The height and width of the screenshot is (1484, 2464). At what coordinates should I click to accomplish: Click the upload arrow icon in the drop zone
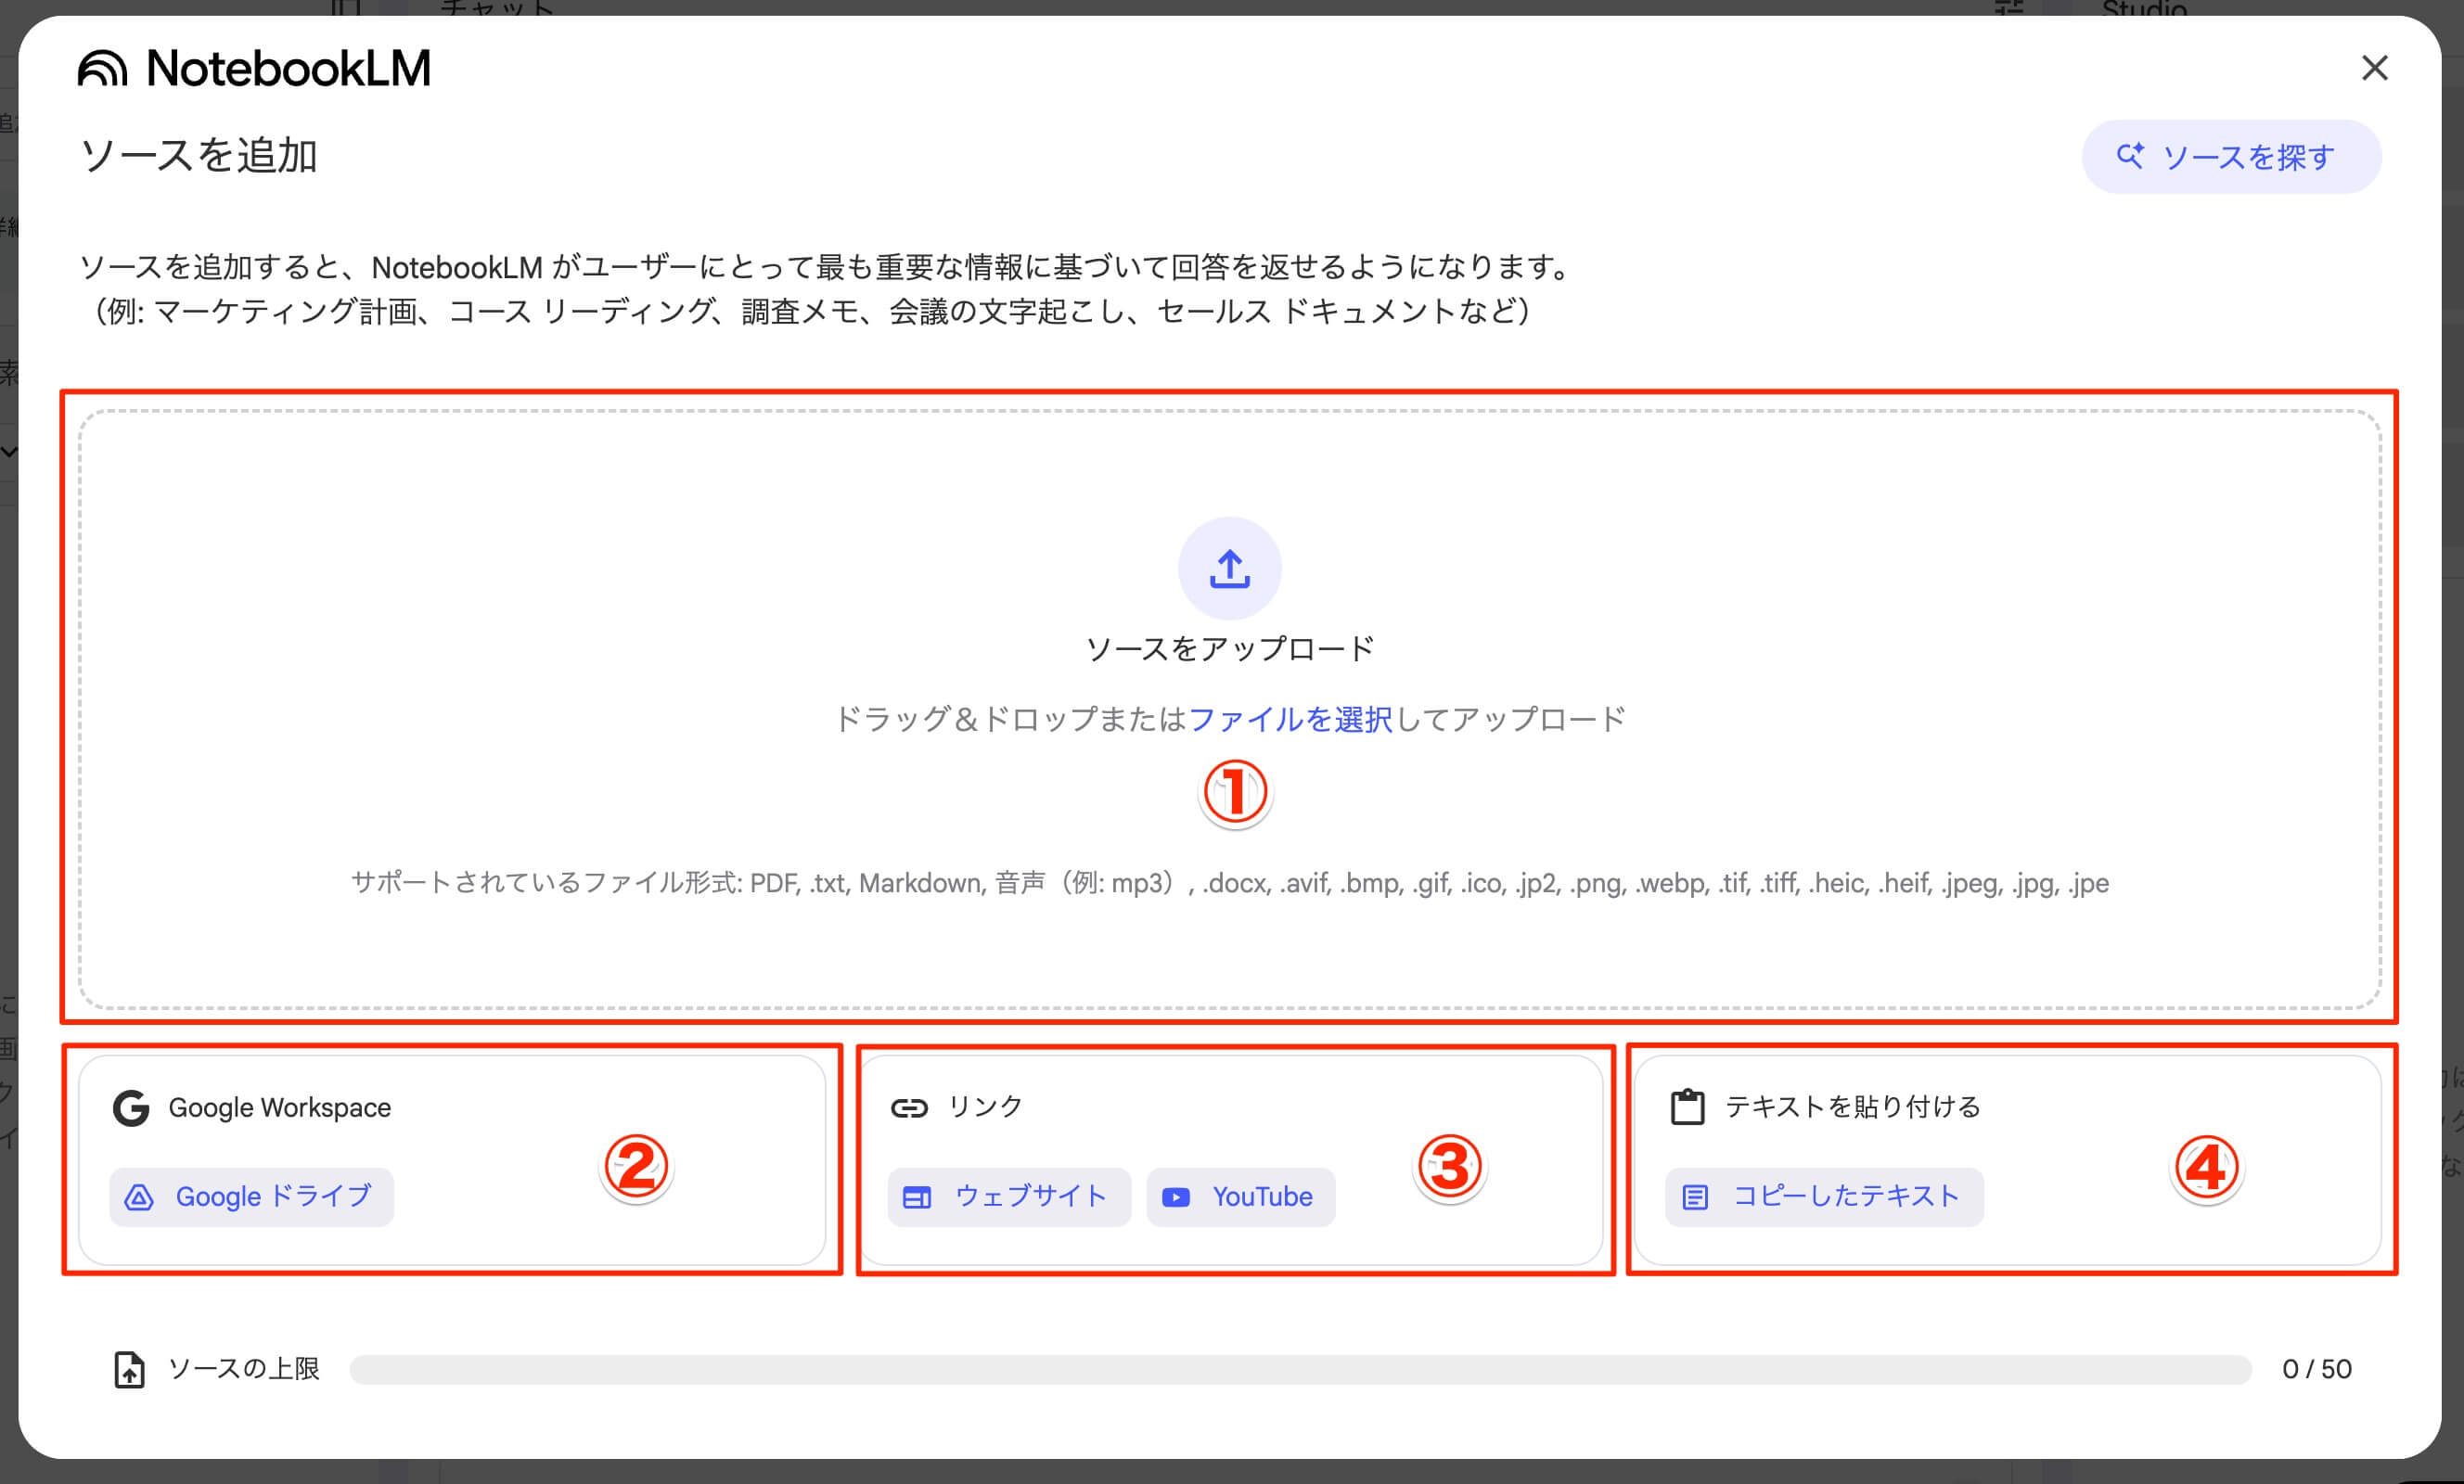[1230, 568]
